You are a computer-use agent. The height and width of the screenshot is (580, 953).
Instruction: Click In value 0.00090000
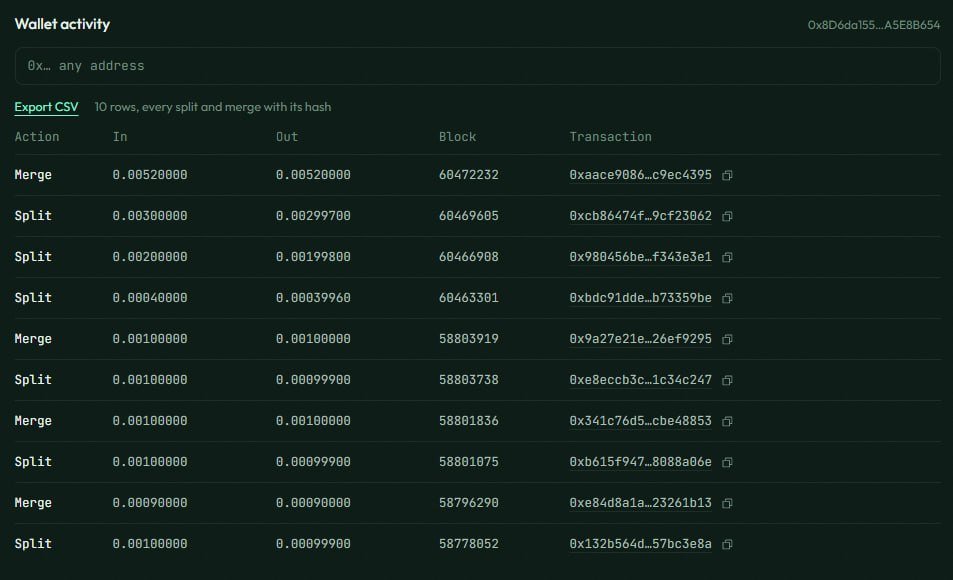[x=150, y=503]
